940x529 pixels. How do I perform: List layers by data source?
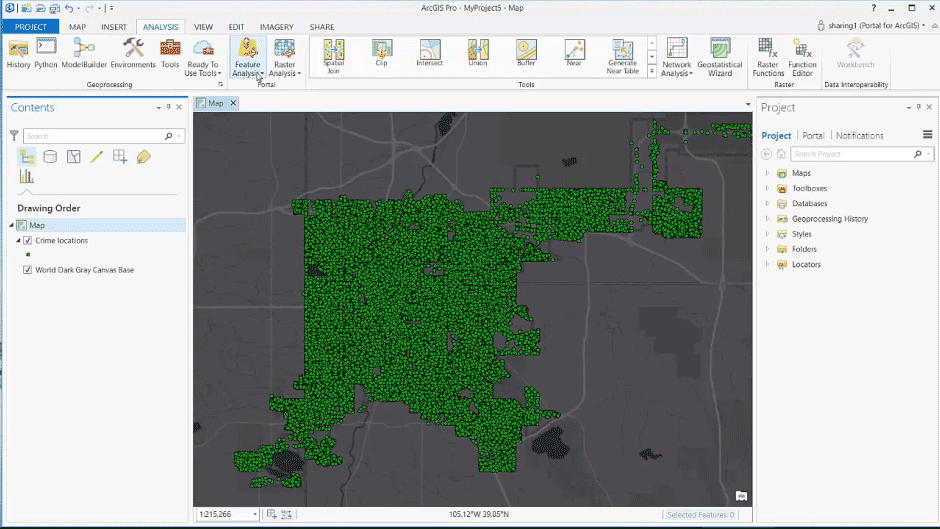(50, 157)
